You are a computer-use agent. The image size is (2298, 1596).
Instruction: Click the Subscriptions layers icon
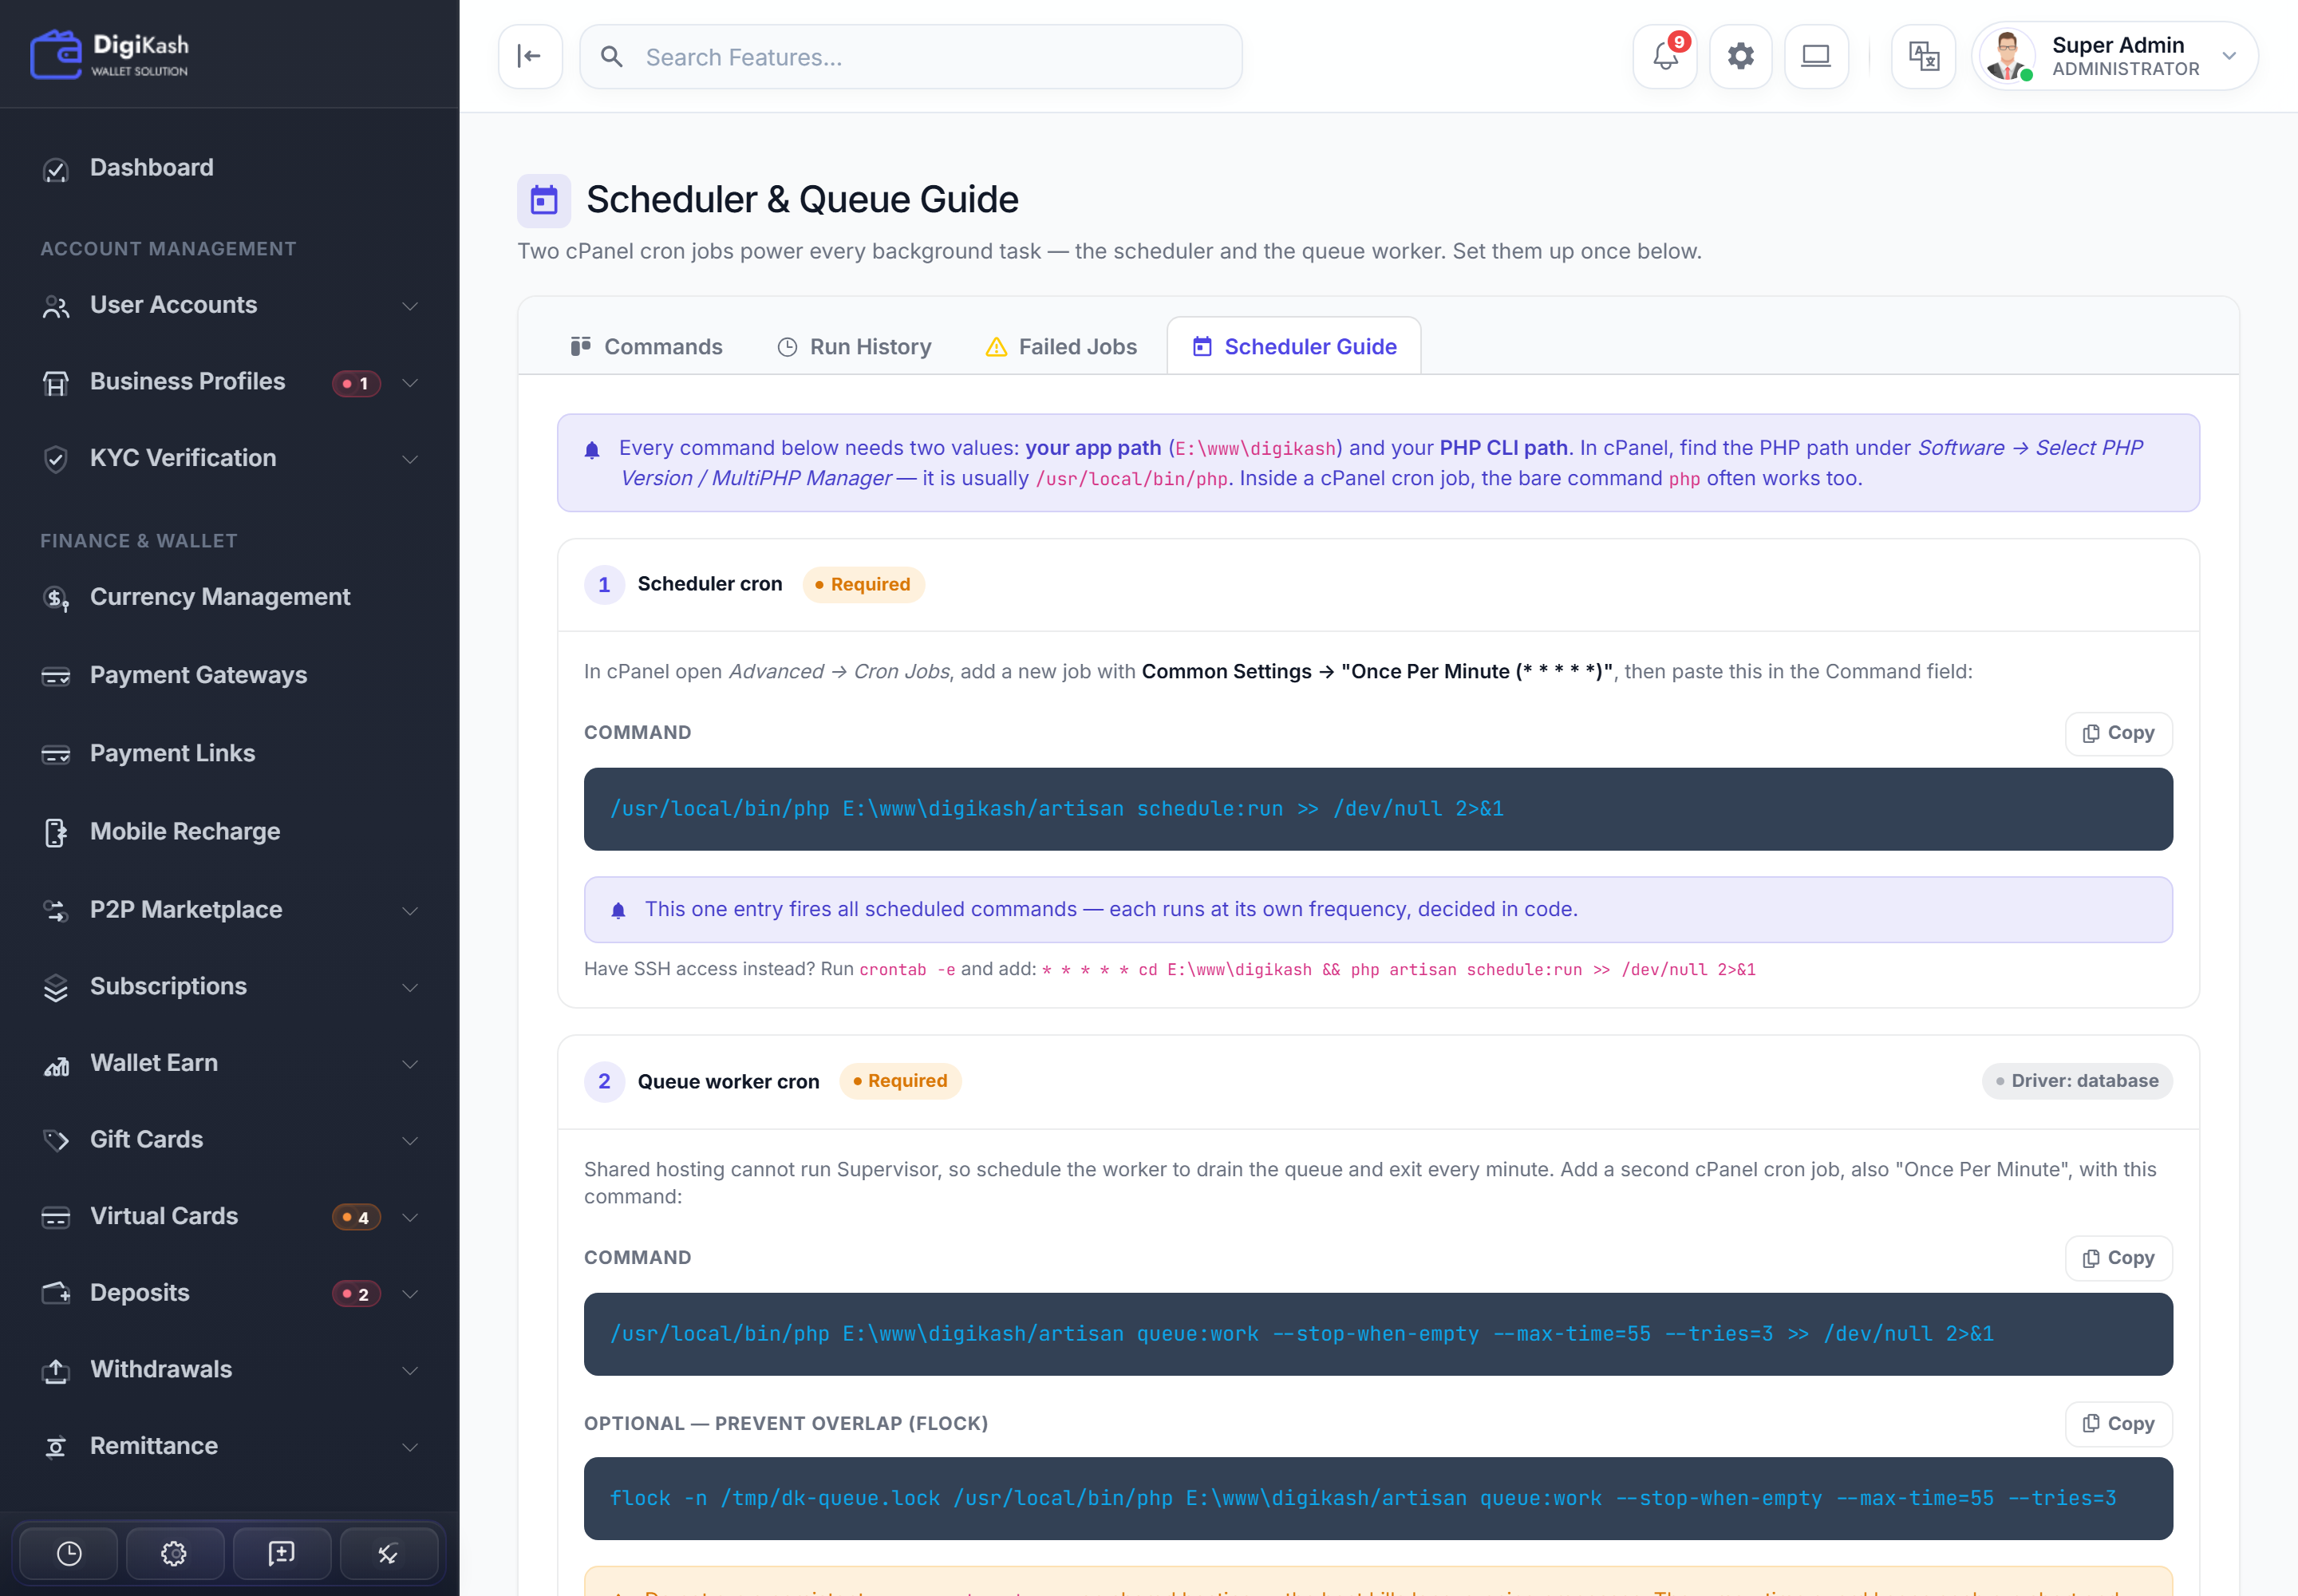[56, 987]
